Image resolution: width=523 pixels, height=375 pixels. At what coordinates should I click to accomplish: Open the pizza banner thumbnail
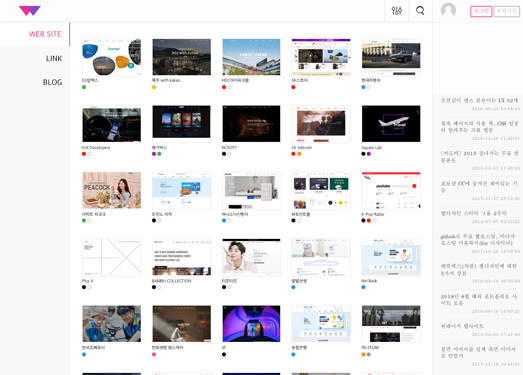point(181,191)
